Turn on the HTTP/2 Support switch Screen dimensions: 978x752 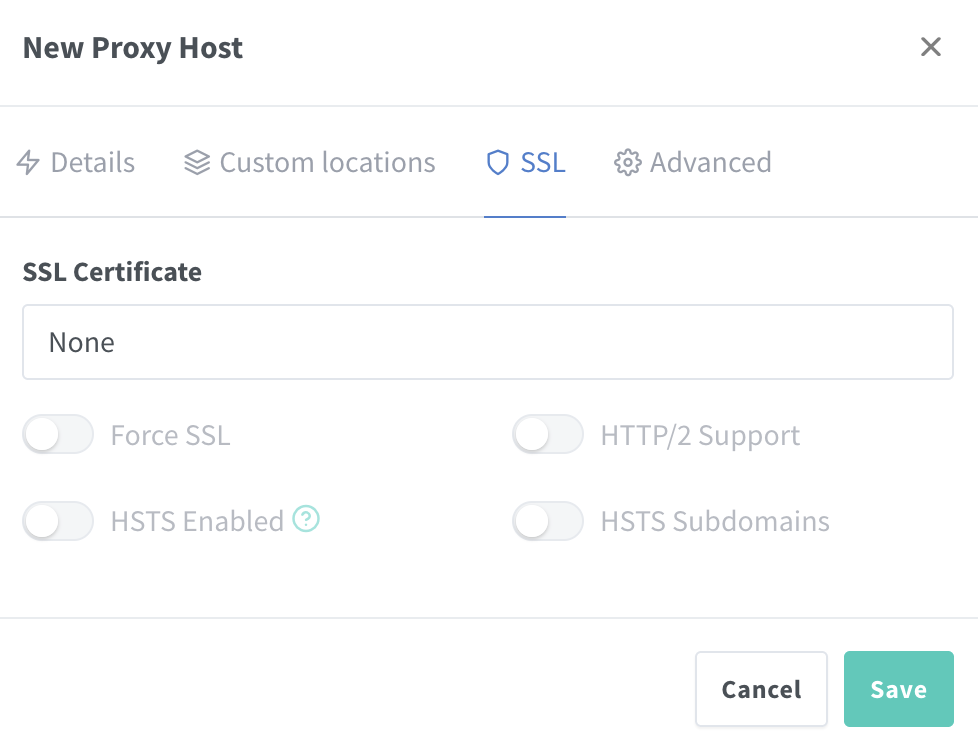click(548, 436)
